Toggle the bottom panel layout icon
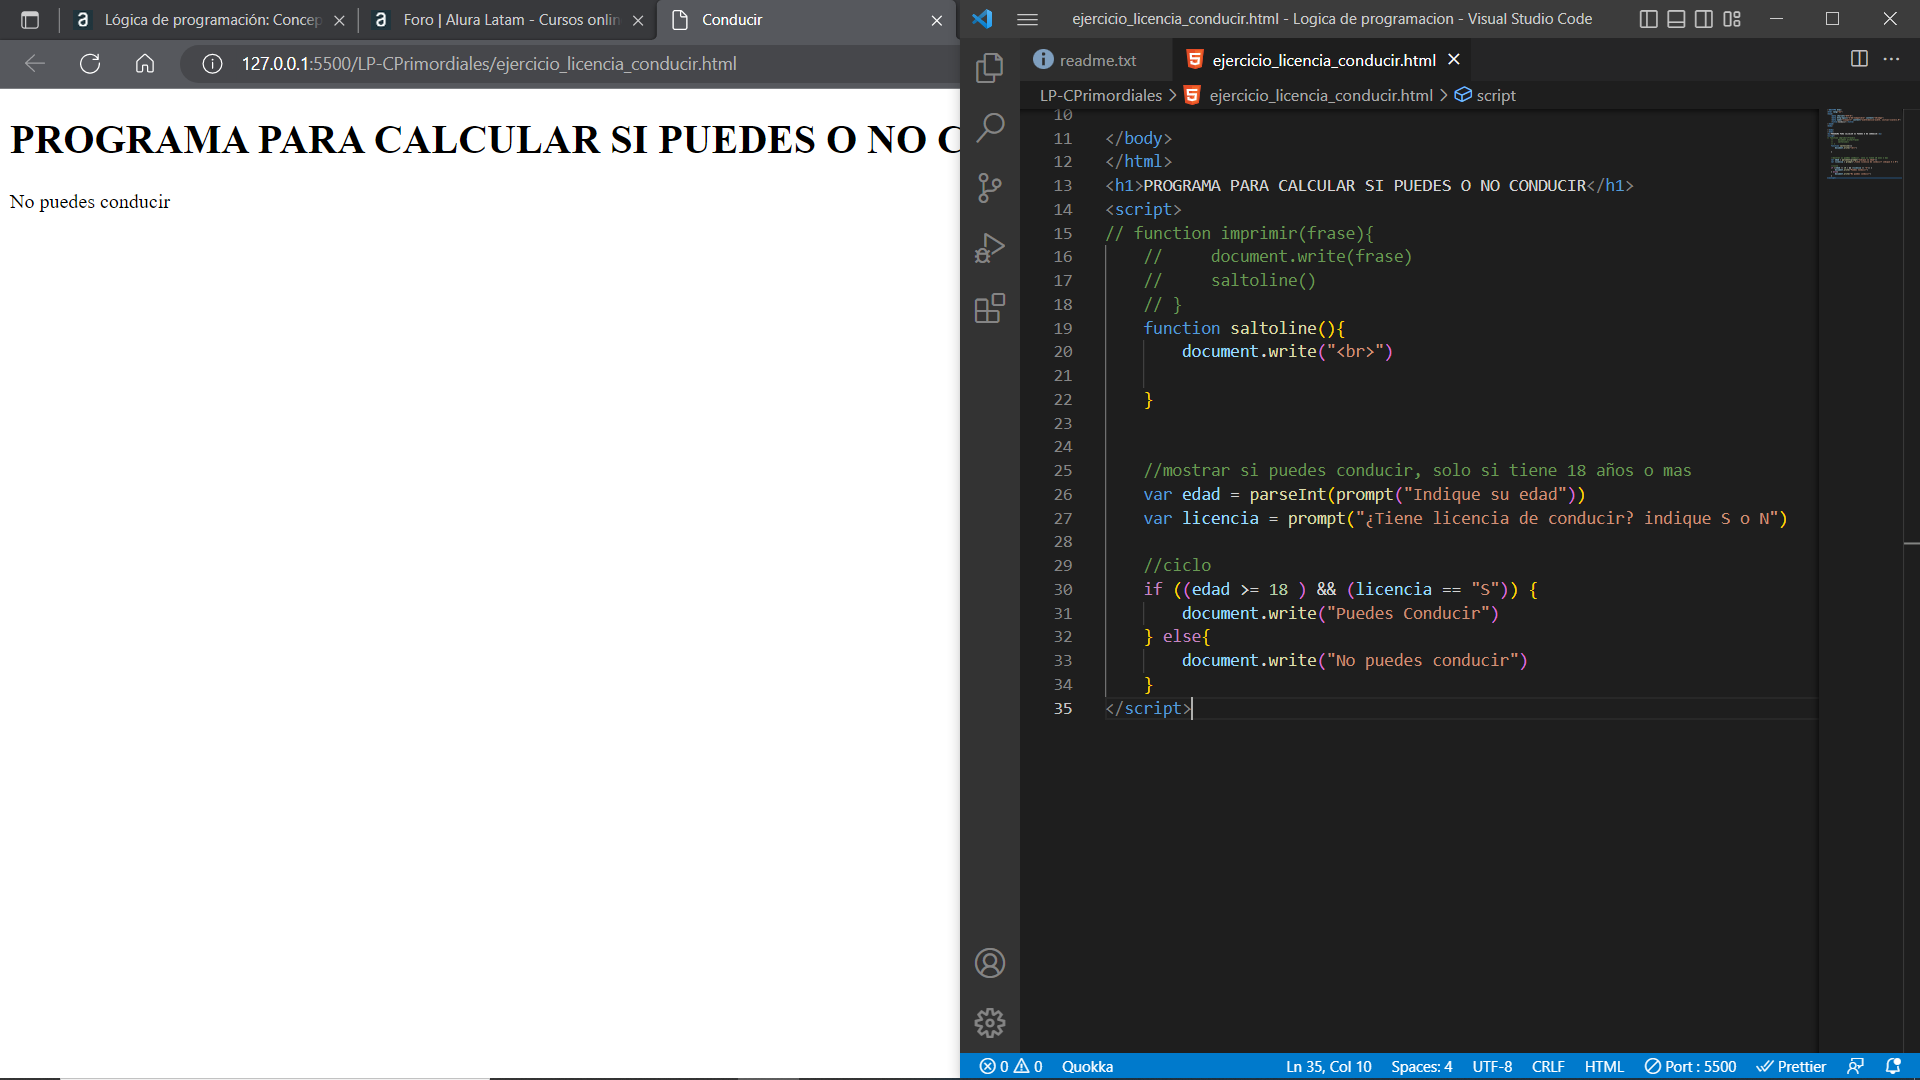1920x1080 pixels. pyautogui.click(x=1677, y=19)
